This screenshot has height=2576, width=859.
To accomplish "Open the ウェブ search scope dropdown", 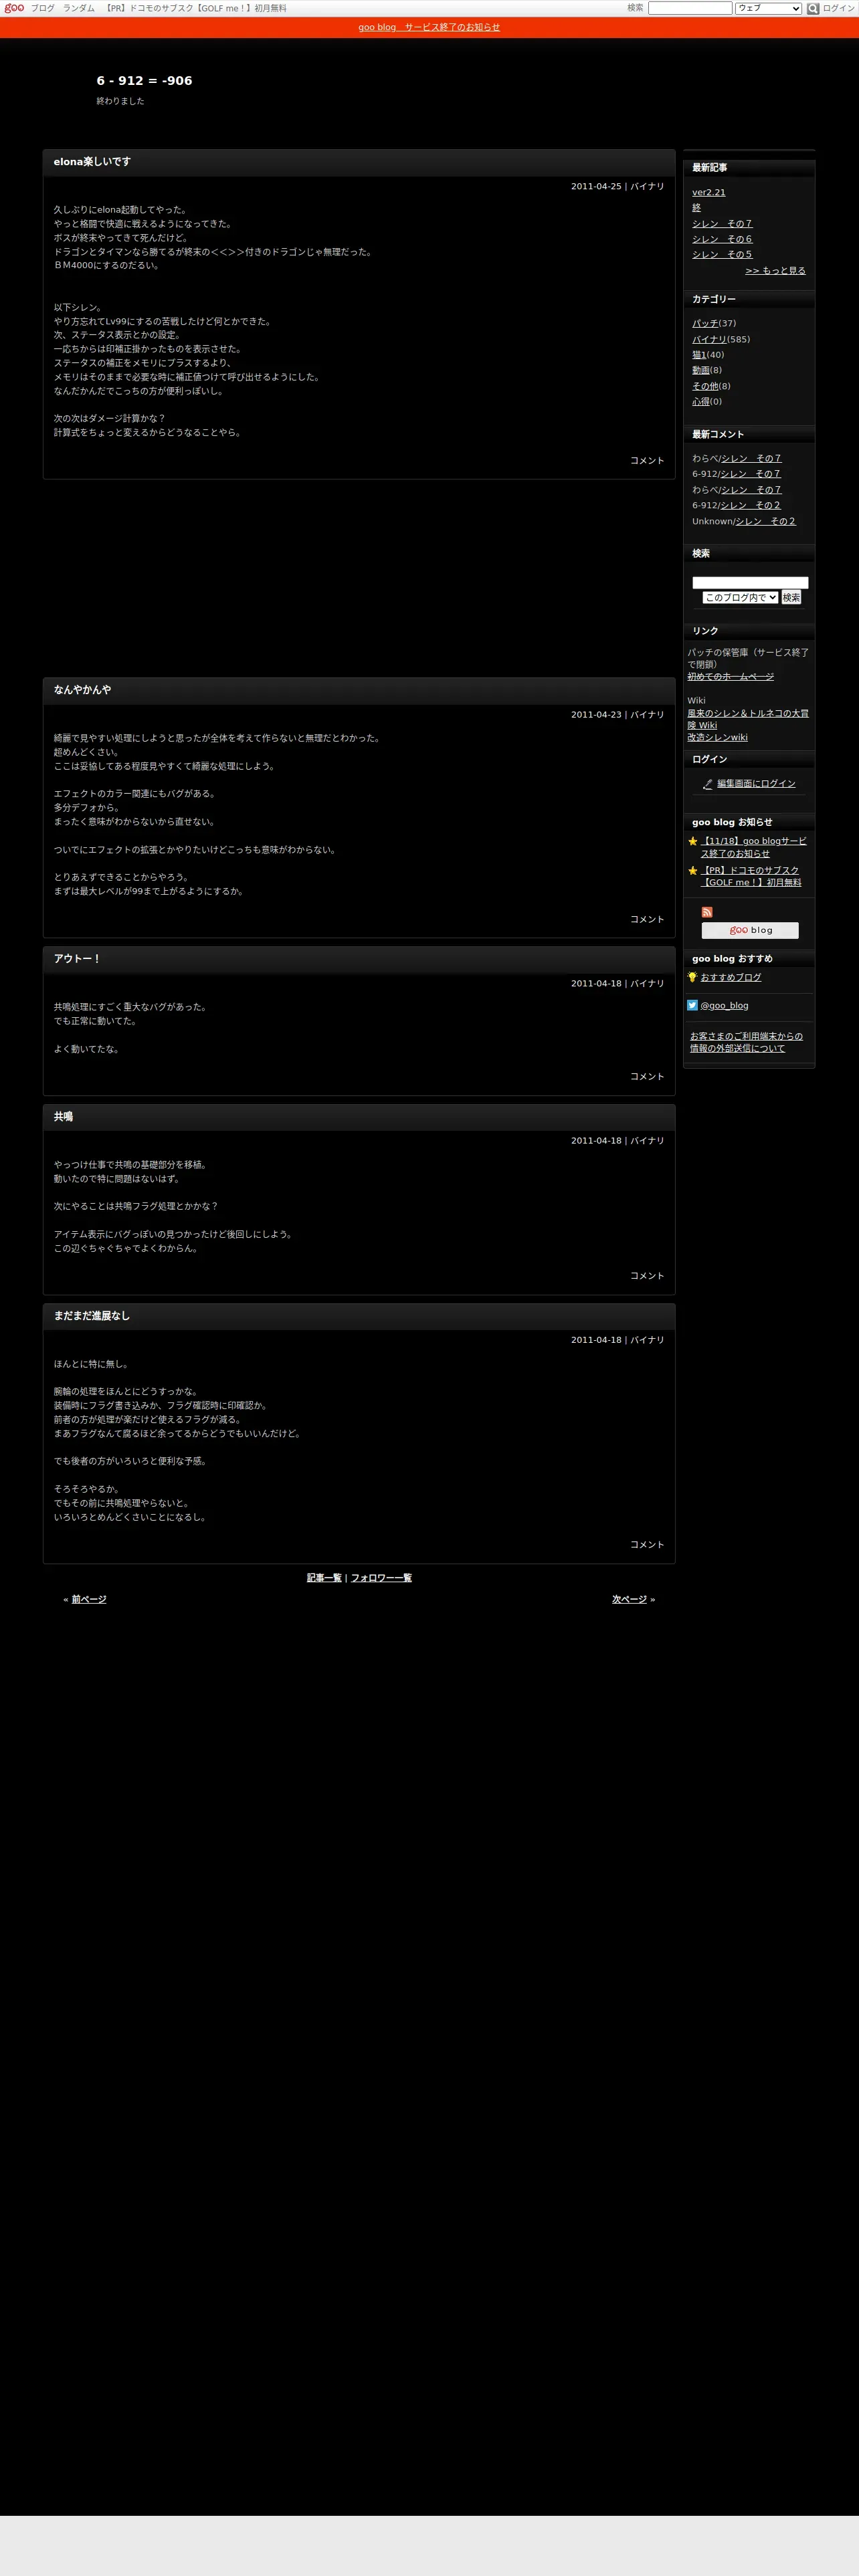I will tap(768, 8).
